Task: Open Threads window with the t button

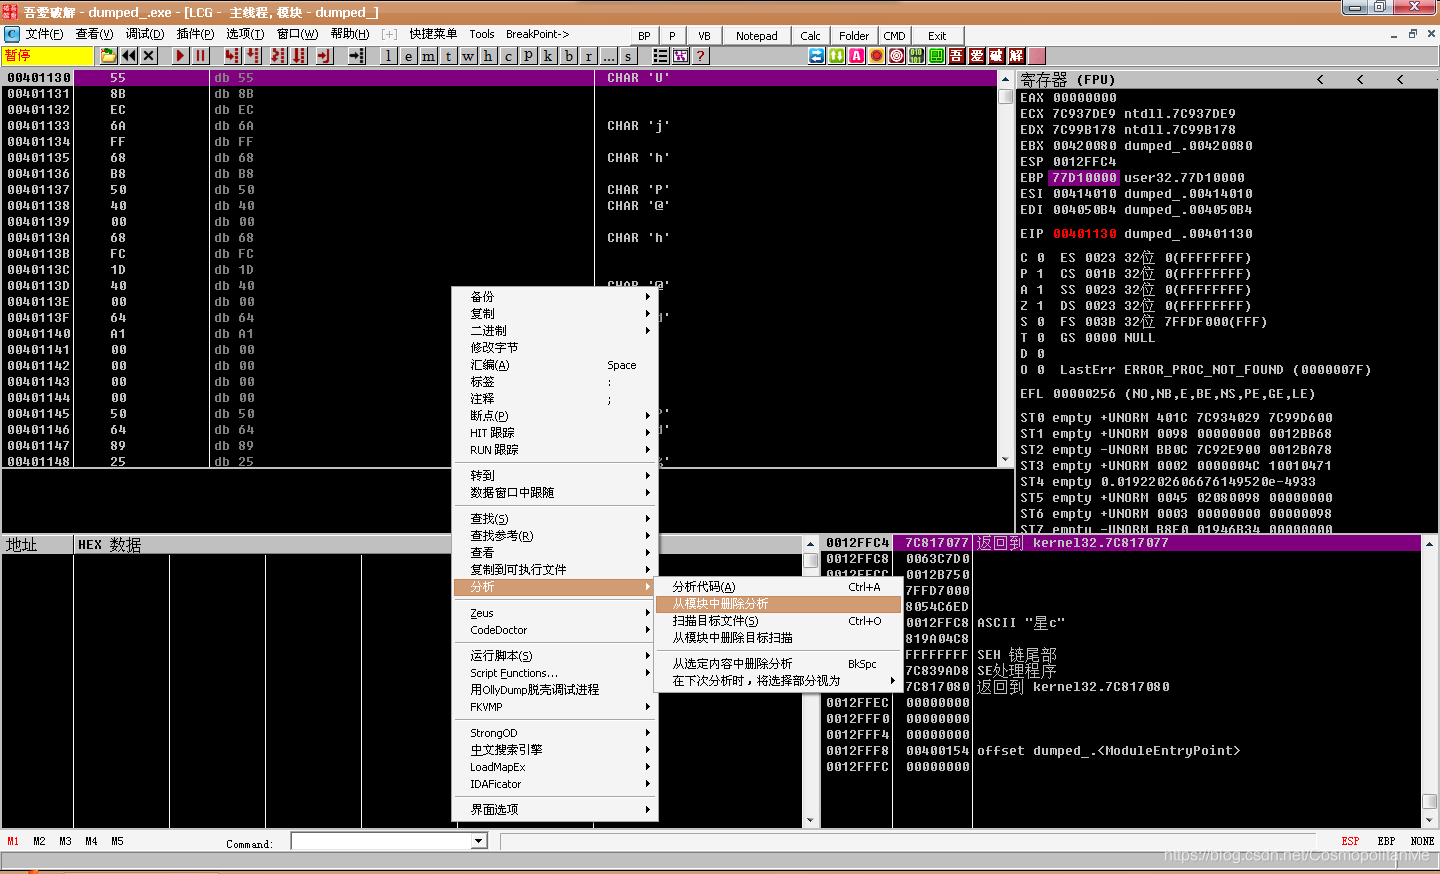Action: click(448, 56)
